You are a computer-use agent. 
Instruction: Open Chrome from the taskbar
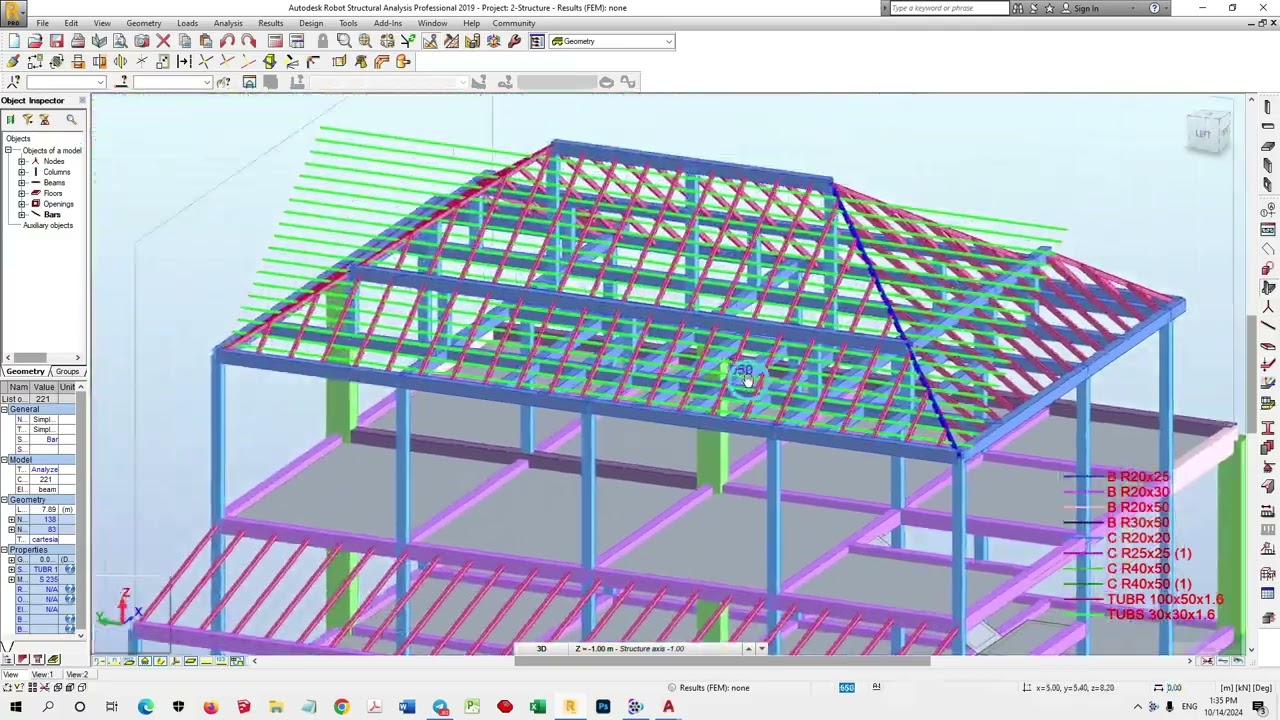pos(341,707)
